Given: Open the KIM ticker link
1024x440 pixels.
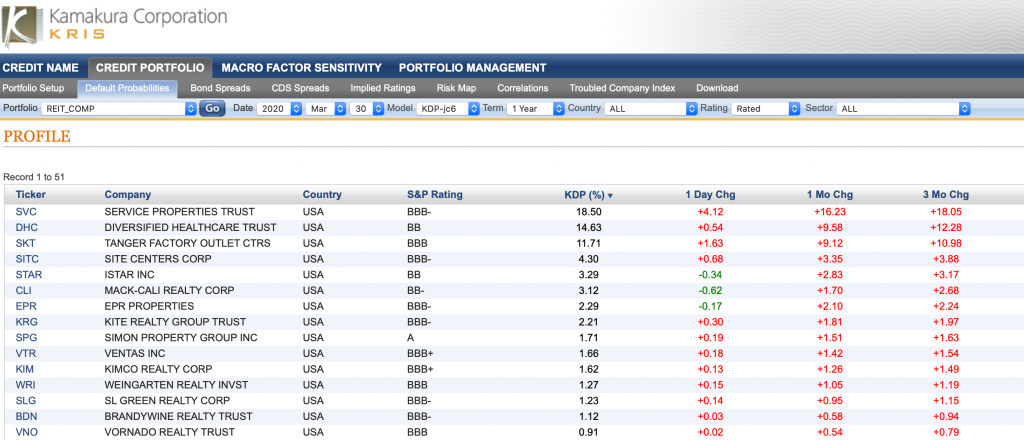Looking at the screenshot, I should [x=25, y=369].
